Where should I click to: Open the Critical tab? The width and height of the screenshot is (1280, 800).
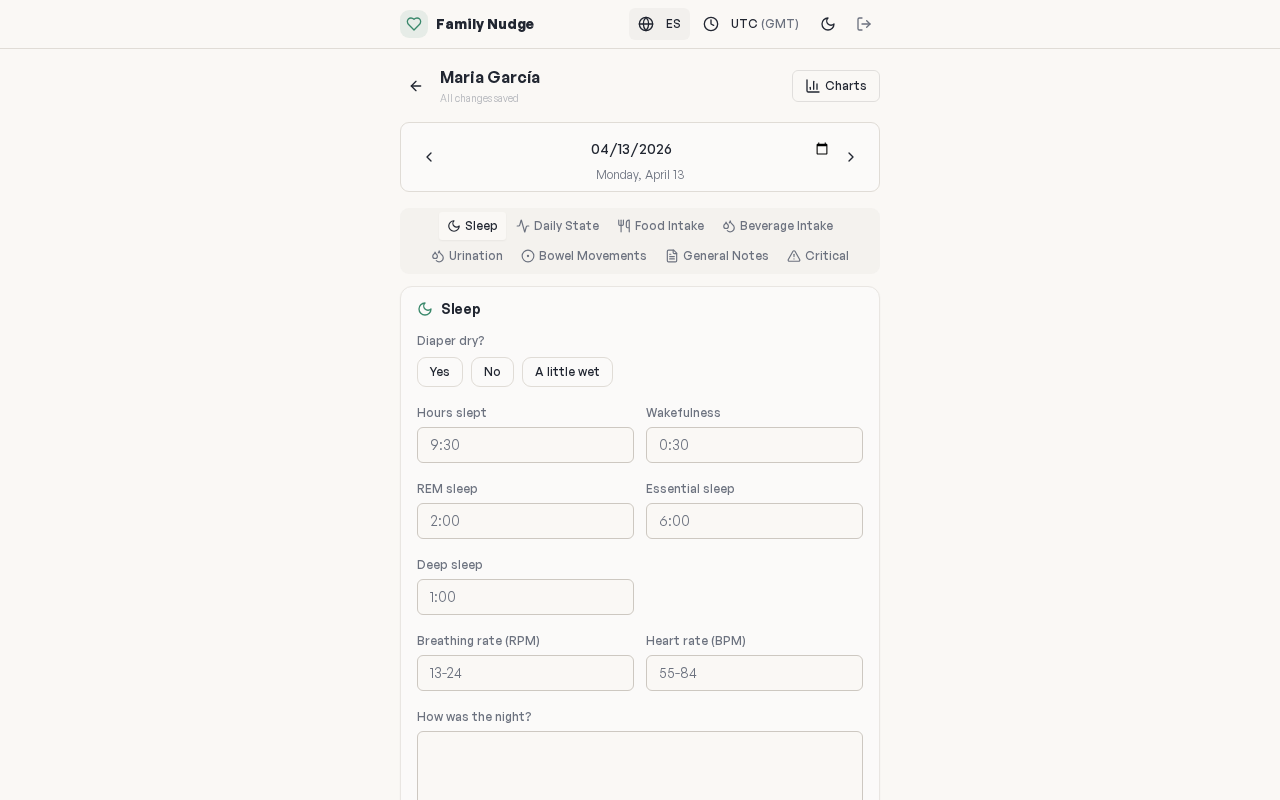click(817, 256)
